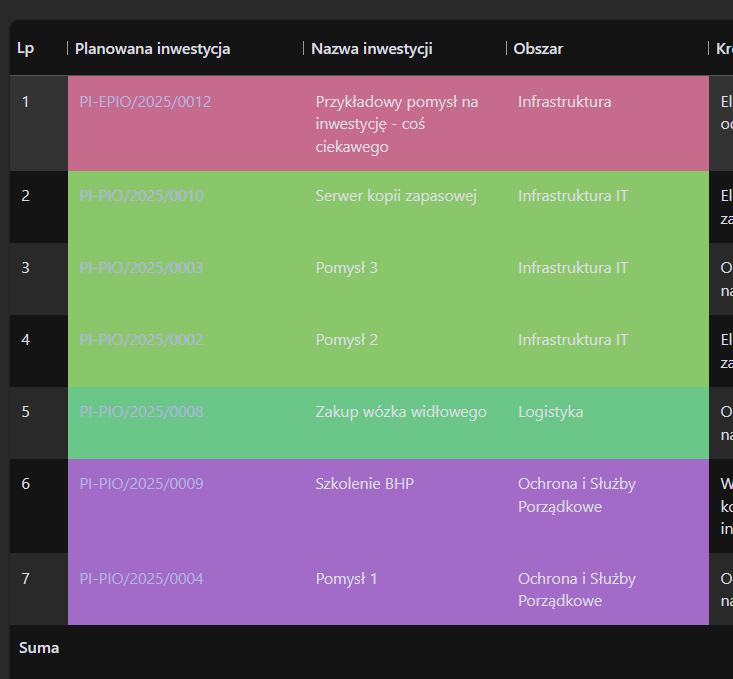Click row number 6 cell

39,506
